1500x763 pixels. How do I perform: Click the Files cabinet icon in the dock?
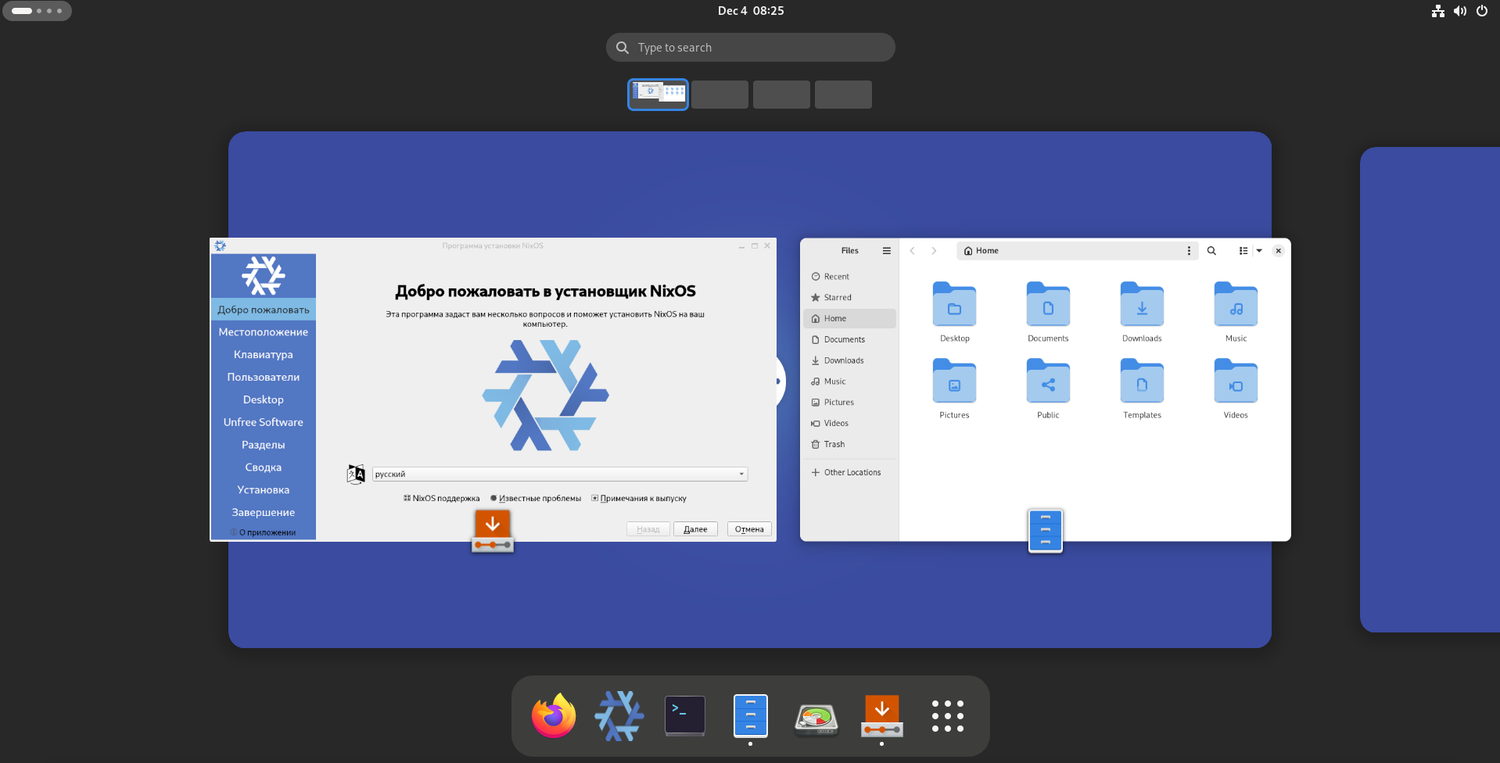tap(750, 716)
